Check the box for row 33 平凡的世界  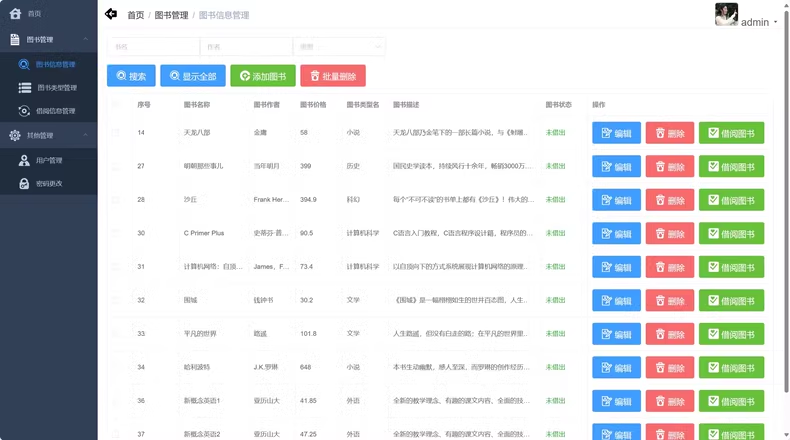tap(115, 334)
